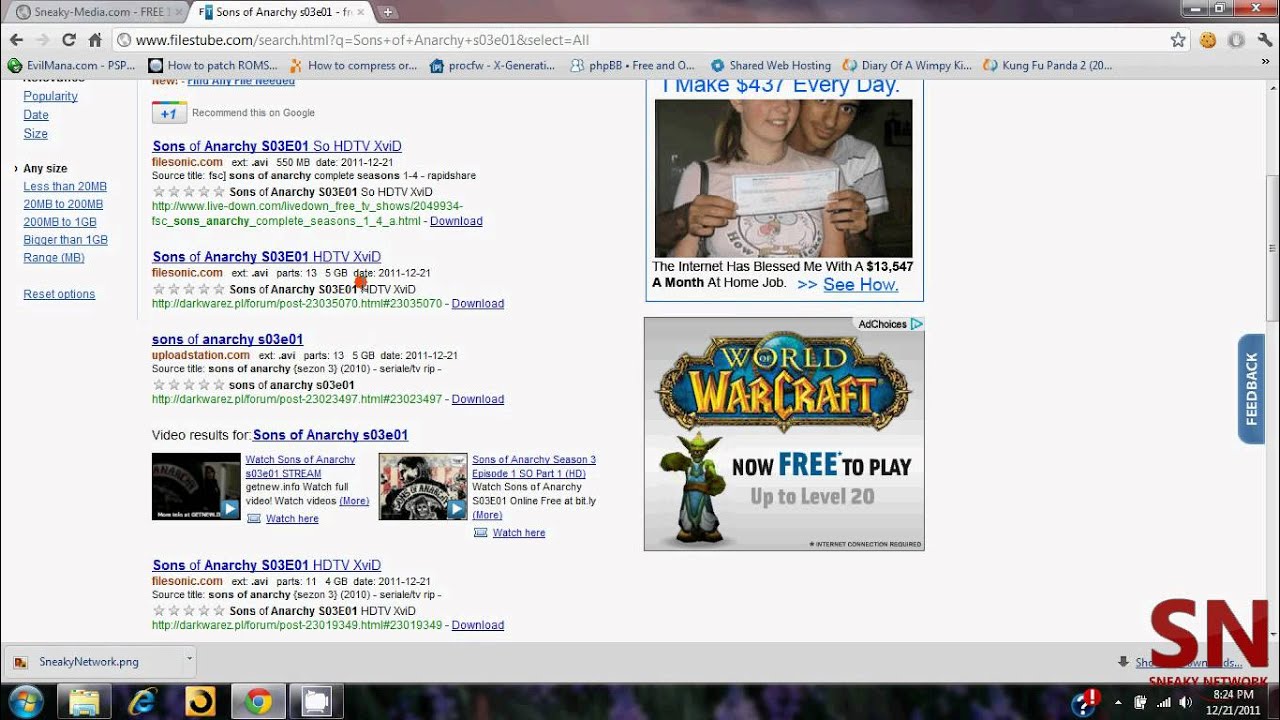Select the Sons of Anarchy s03e01 tab
The width and height of the screenshot is (1280, 720).
pyautogui.click(x=281, y=12)
